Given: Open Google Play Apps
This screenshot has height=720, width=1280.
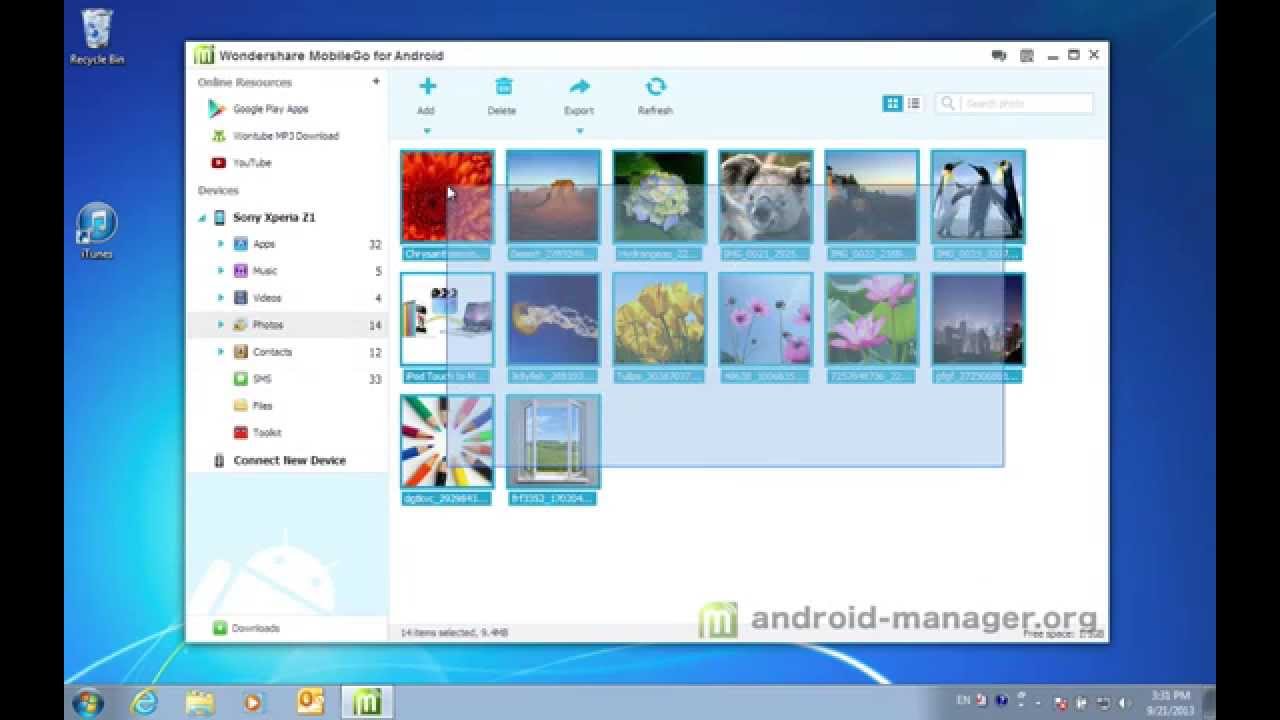Looking at the screenshot, I should click(270, 109).
